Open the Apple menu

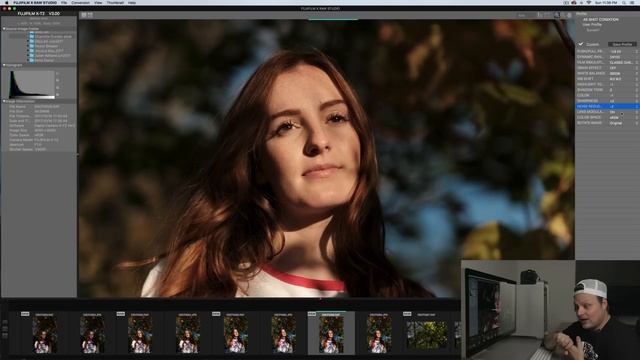tap(7, 2)
